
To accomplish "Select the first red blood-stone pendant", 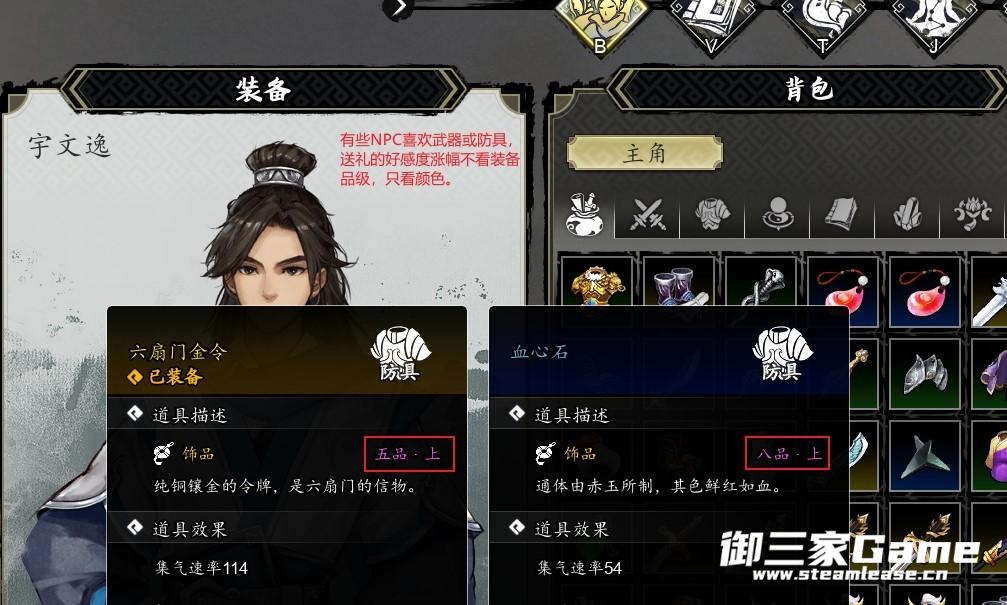I will [x=843, y=290].
